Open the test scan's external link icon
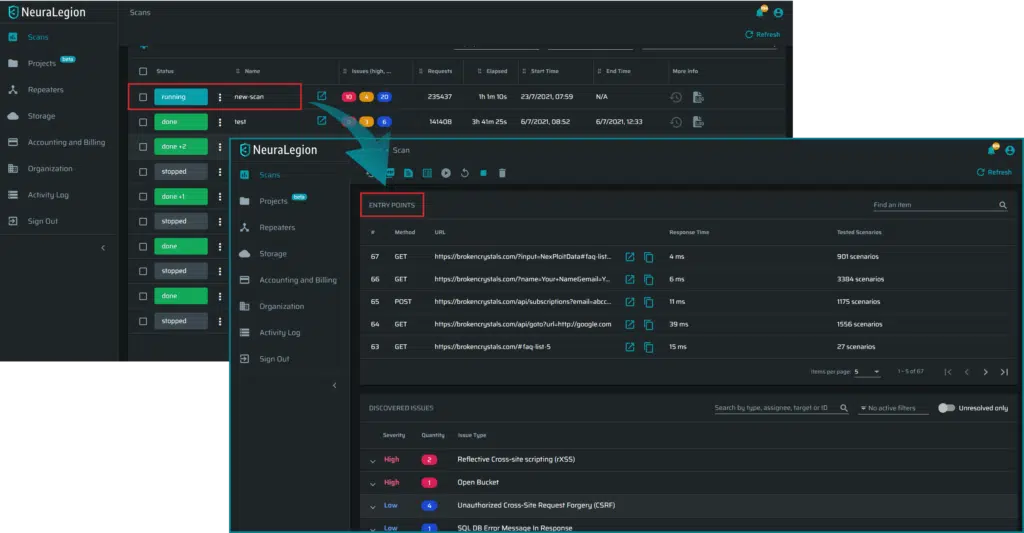The image size is (1024, 533). point(321,121)
